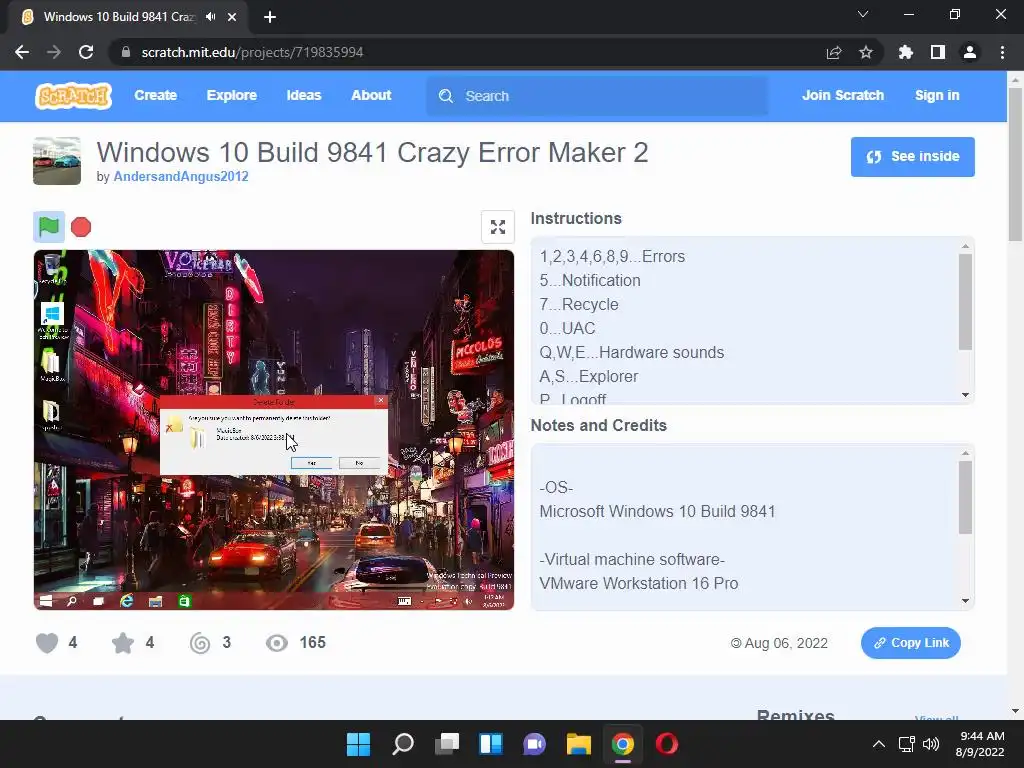Click Instructions box scroll-up arrow

pyautogui.click(x=965, y=246)
